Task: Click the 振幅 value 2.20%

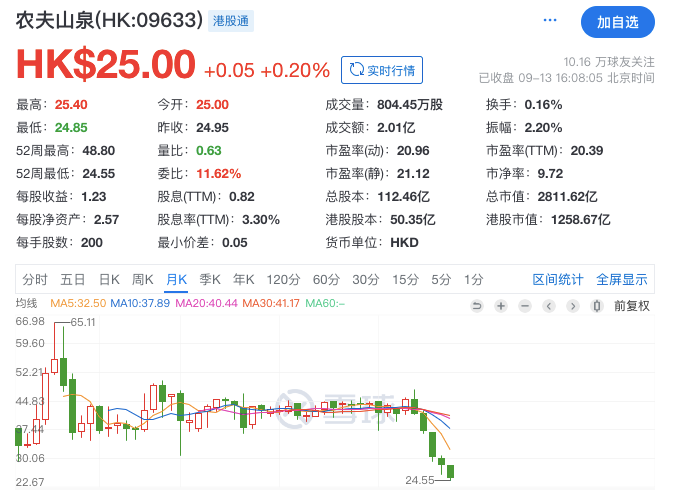Action: (543, 128)
